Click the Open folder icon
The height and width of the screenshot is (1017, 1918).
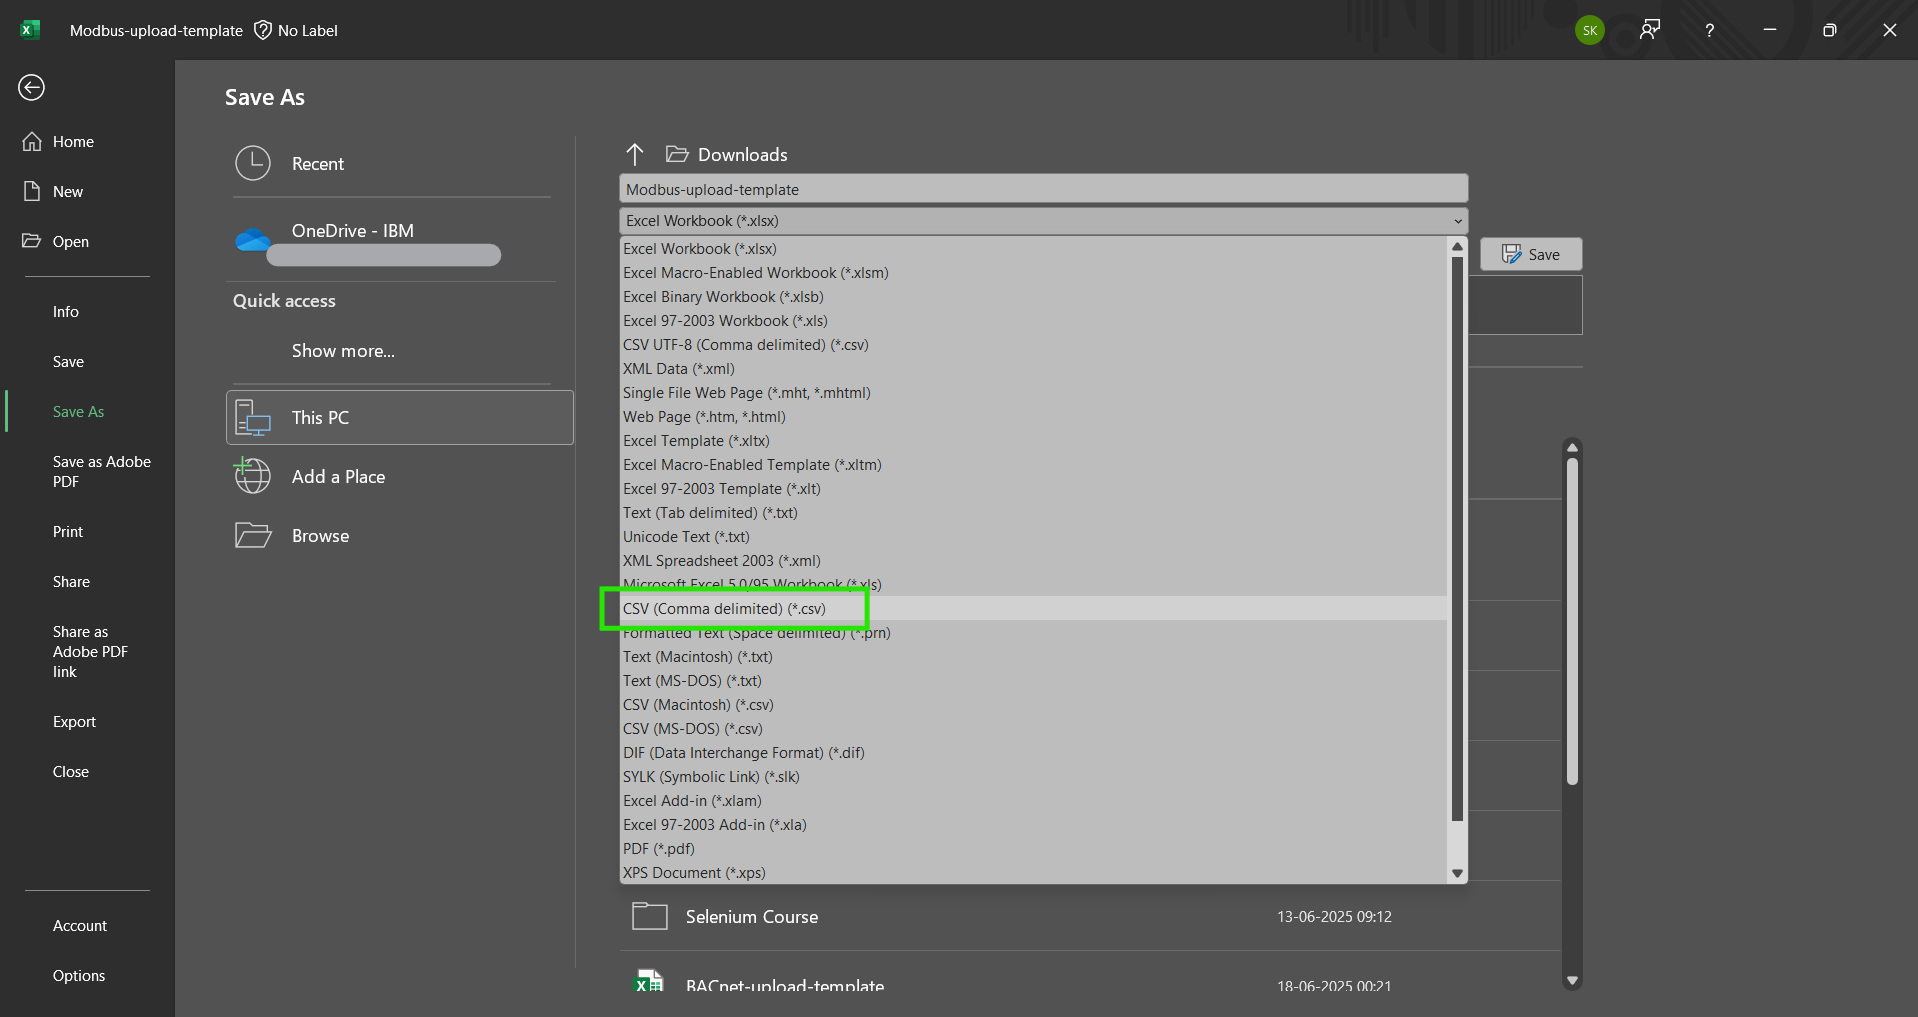(x=32, y=241)
